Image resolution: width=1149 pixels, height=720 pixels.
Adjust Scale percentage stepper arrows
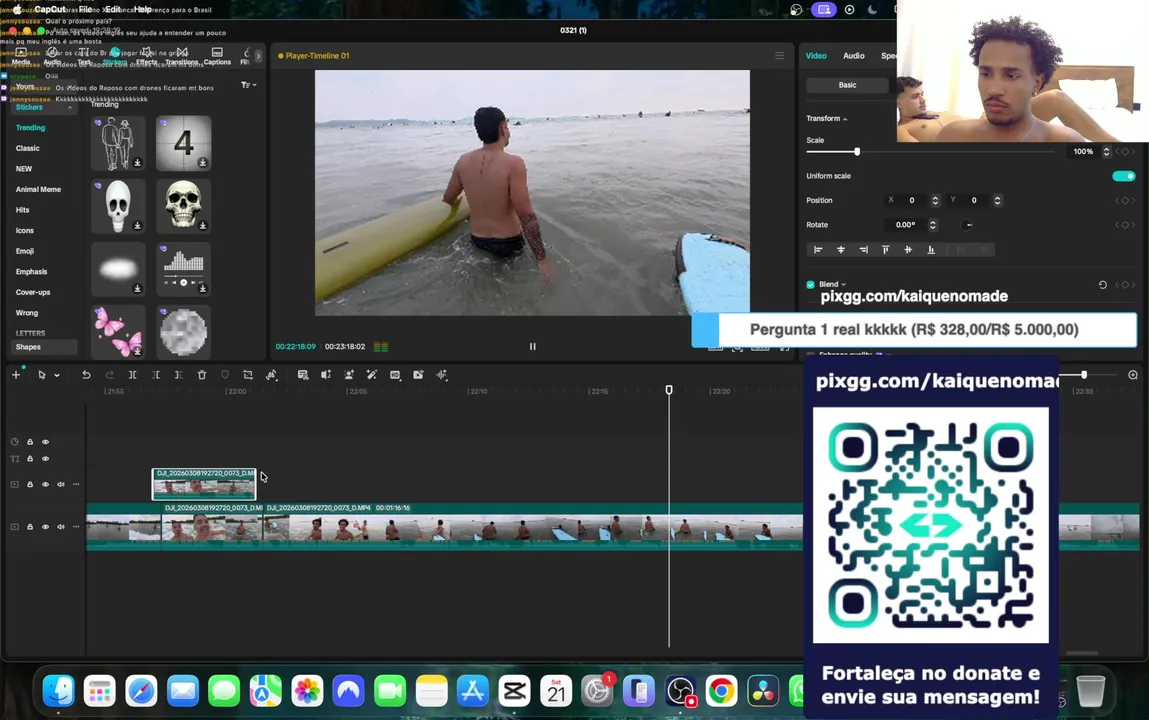1106,152
